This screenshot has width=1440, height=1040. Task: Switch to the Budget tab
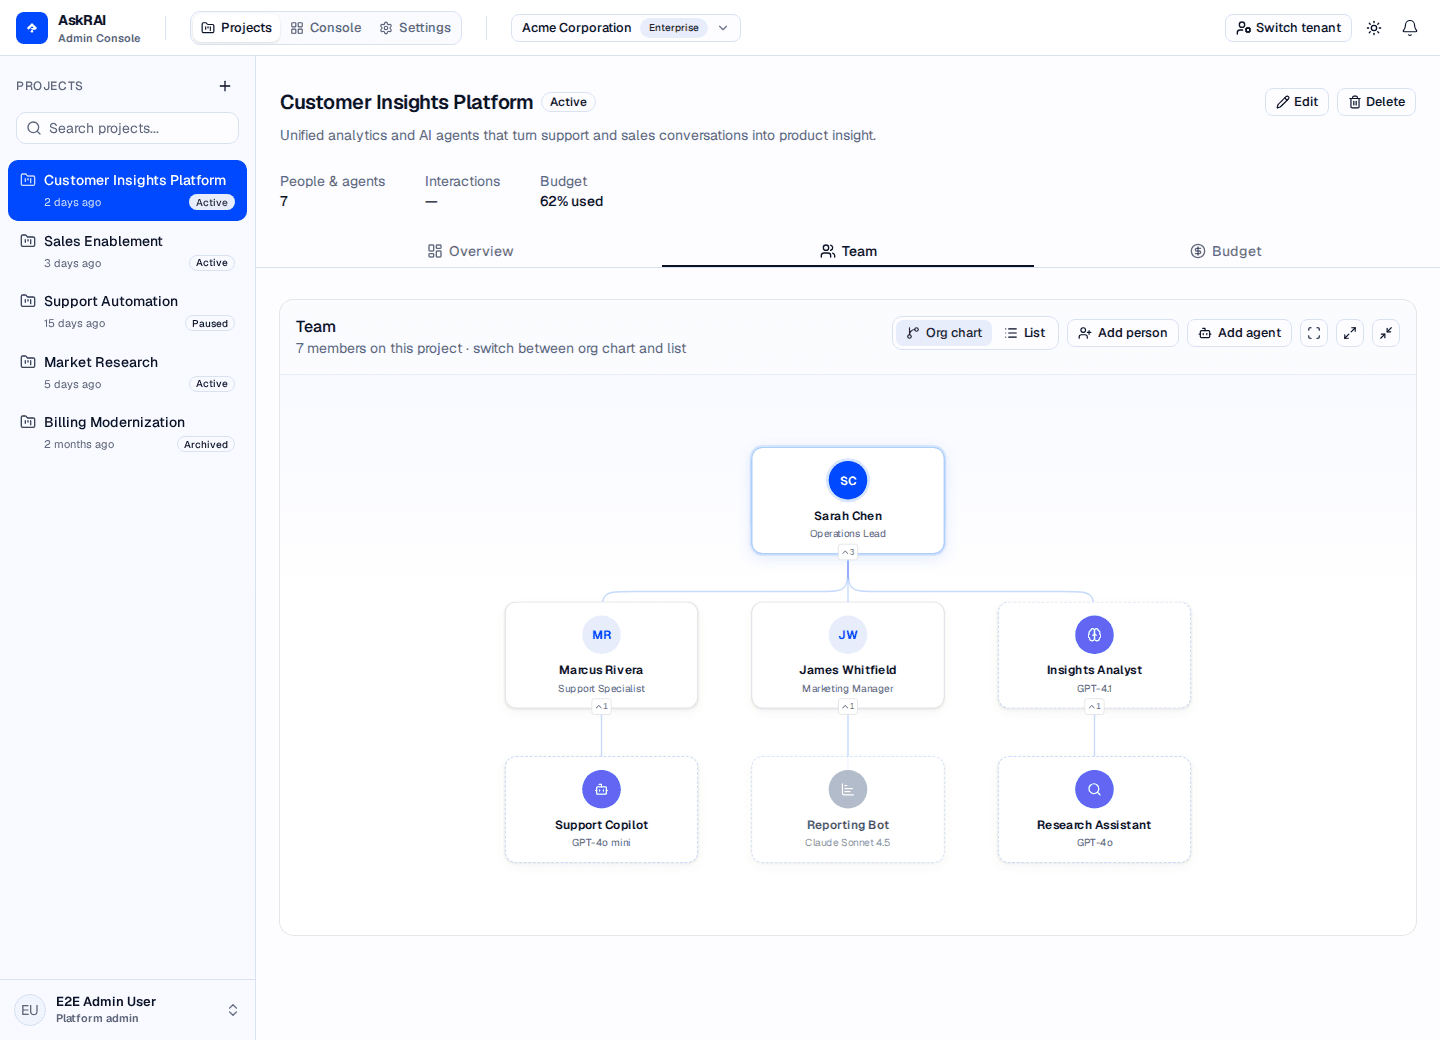tap(1226, 251)
